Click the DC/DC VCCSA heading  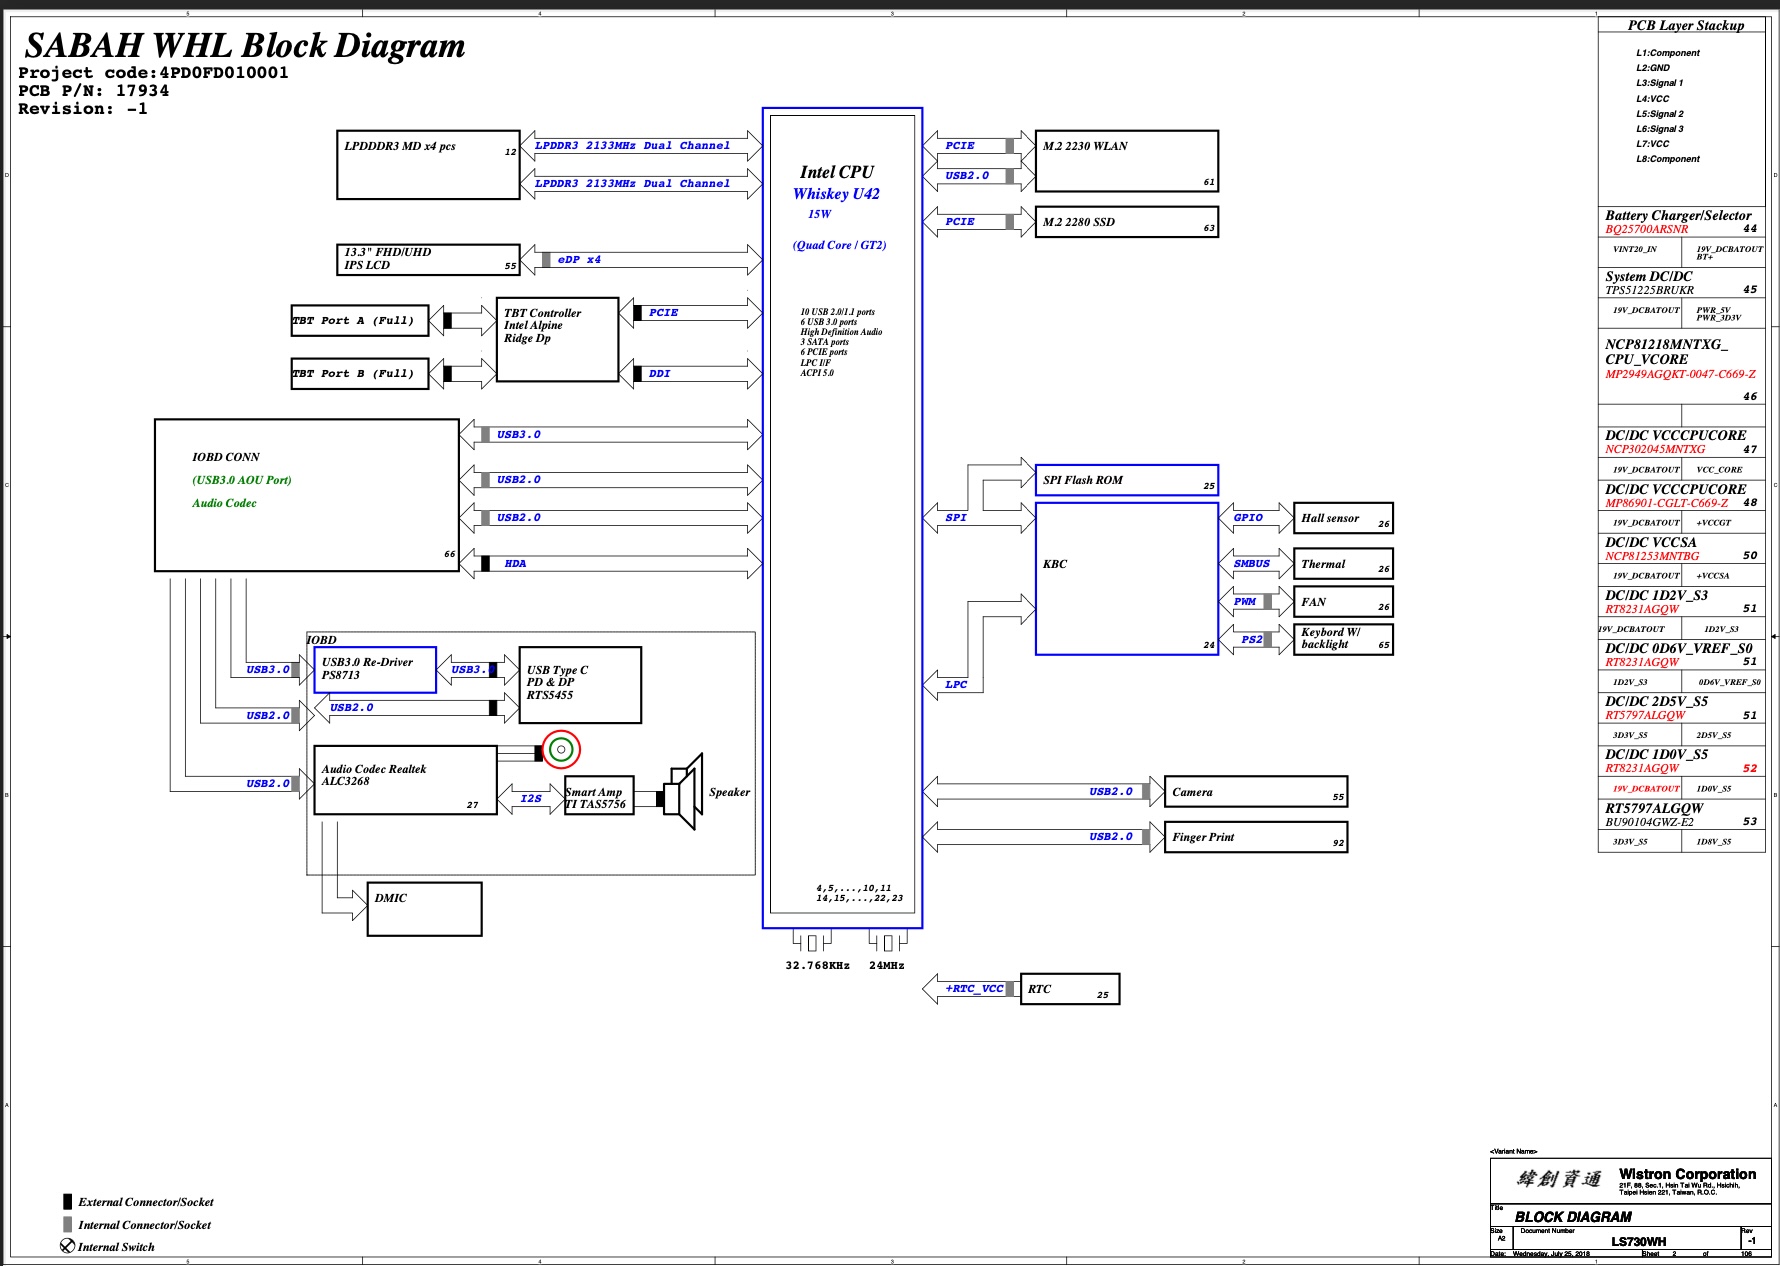1651,542
